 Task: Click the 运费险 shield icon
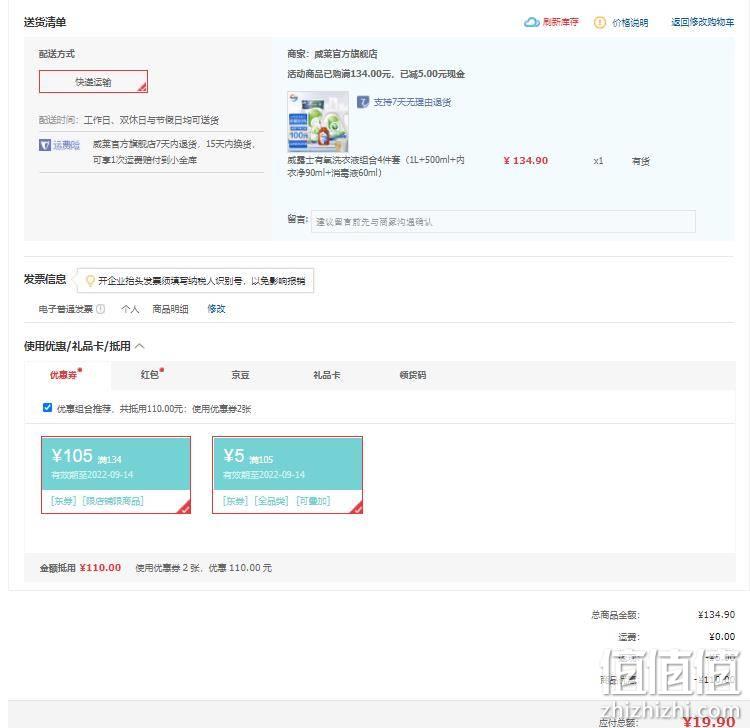[x=44, y=145]
